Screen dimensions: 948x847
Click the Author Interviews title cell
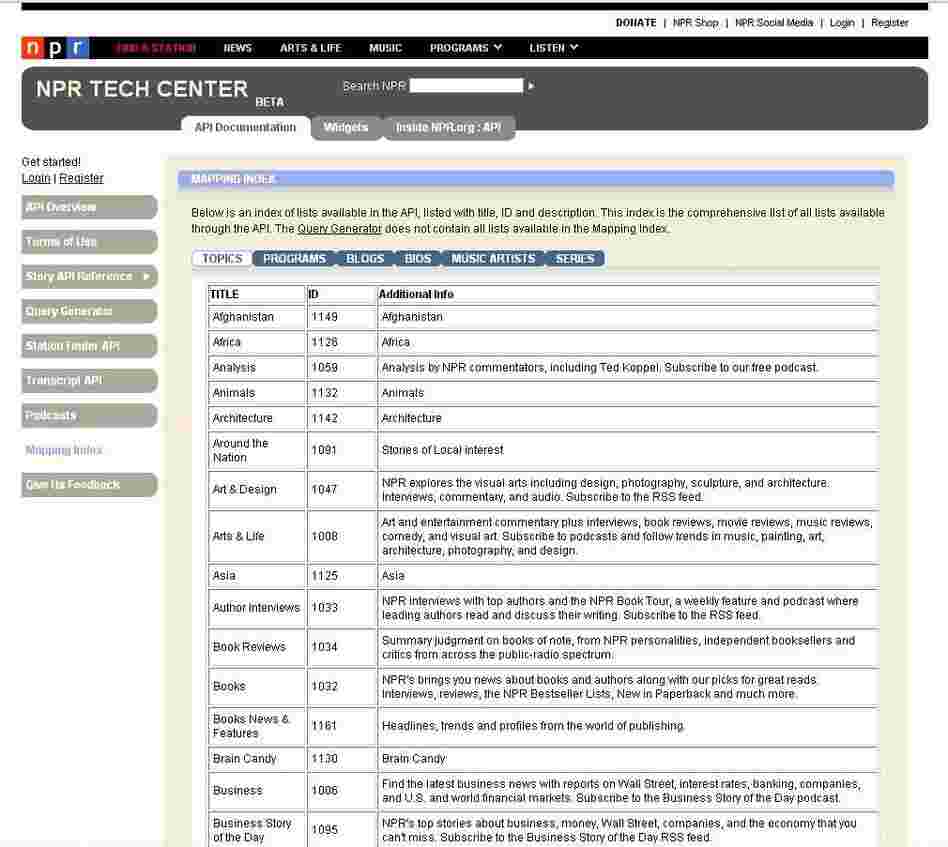click(257, 609)
